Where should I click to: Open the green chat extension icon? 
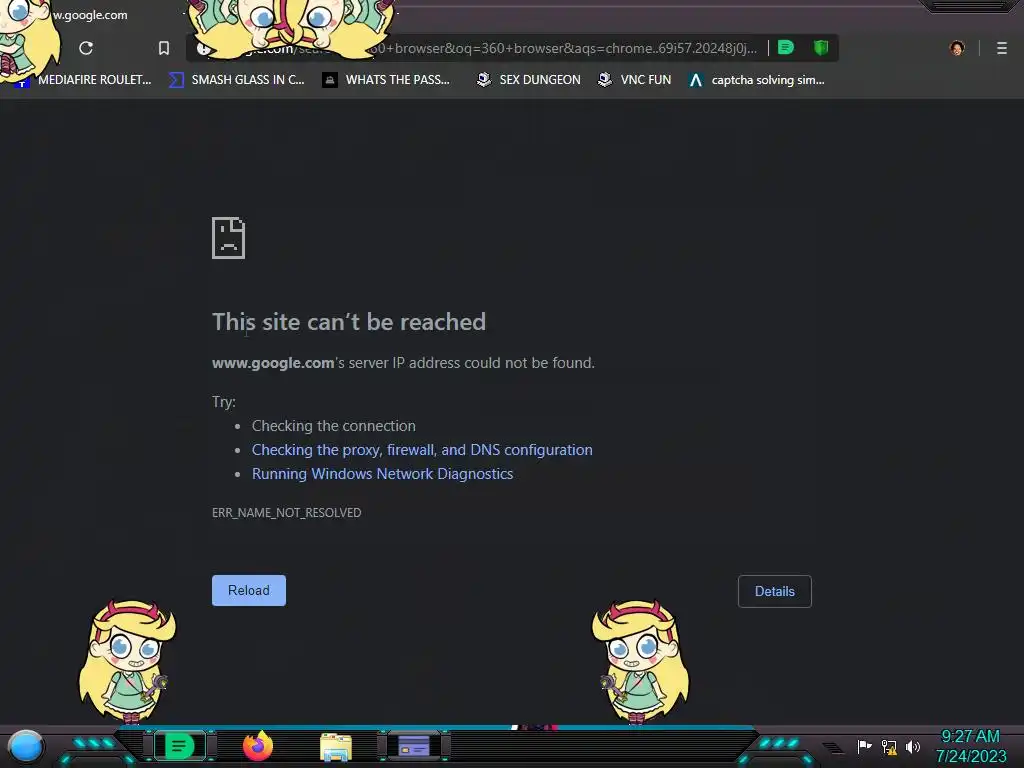point(786,48)
